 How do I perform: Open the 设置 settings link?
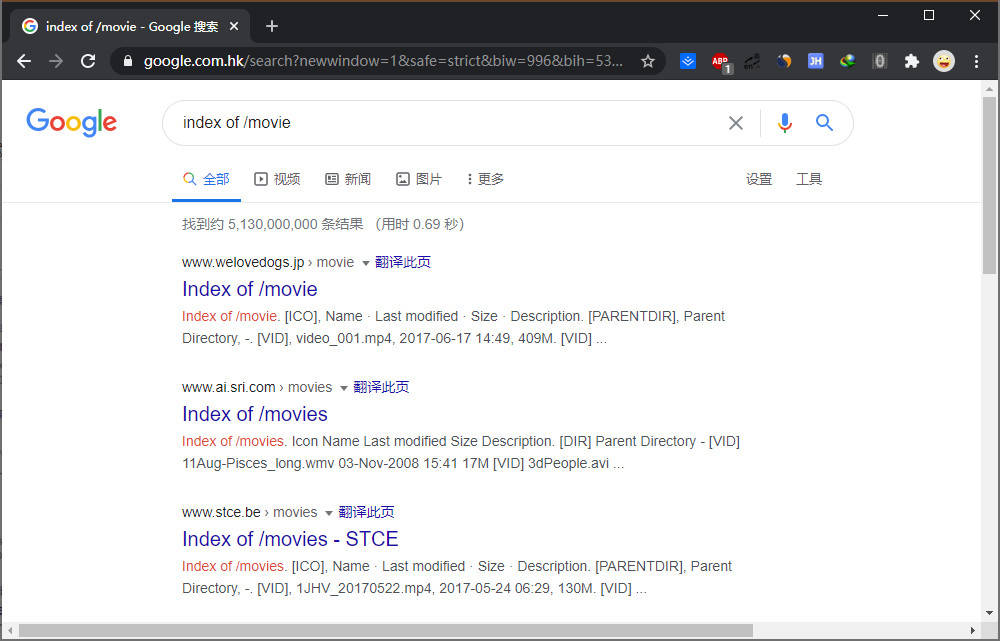pyautogui.click(x=759, y=179)
